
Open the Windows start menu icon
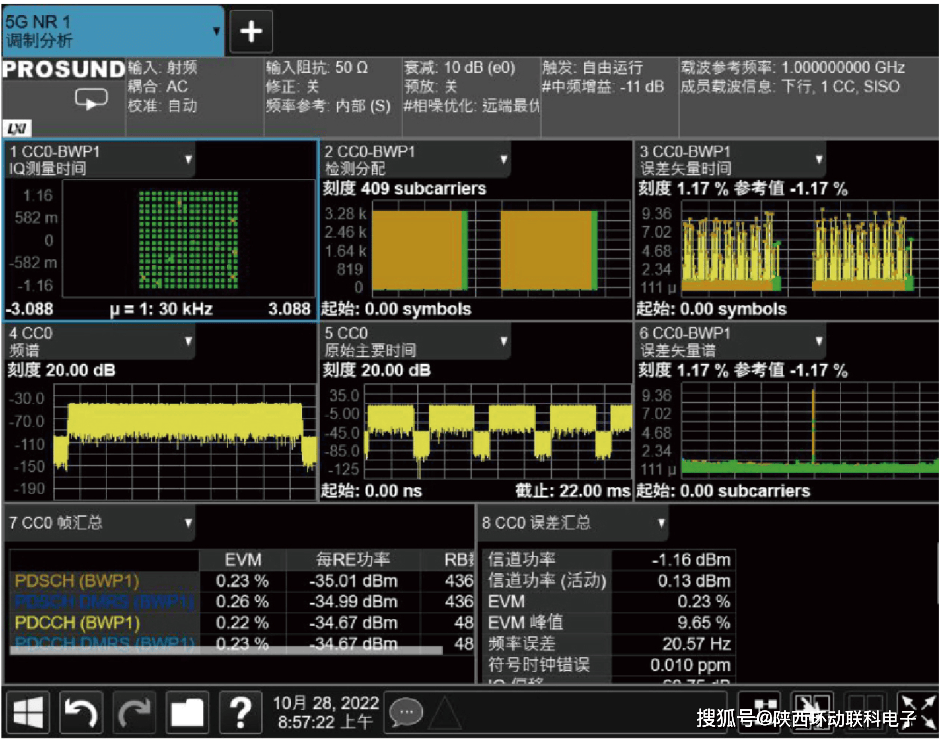(x=28, y=711)
